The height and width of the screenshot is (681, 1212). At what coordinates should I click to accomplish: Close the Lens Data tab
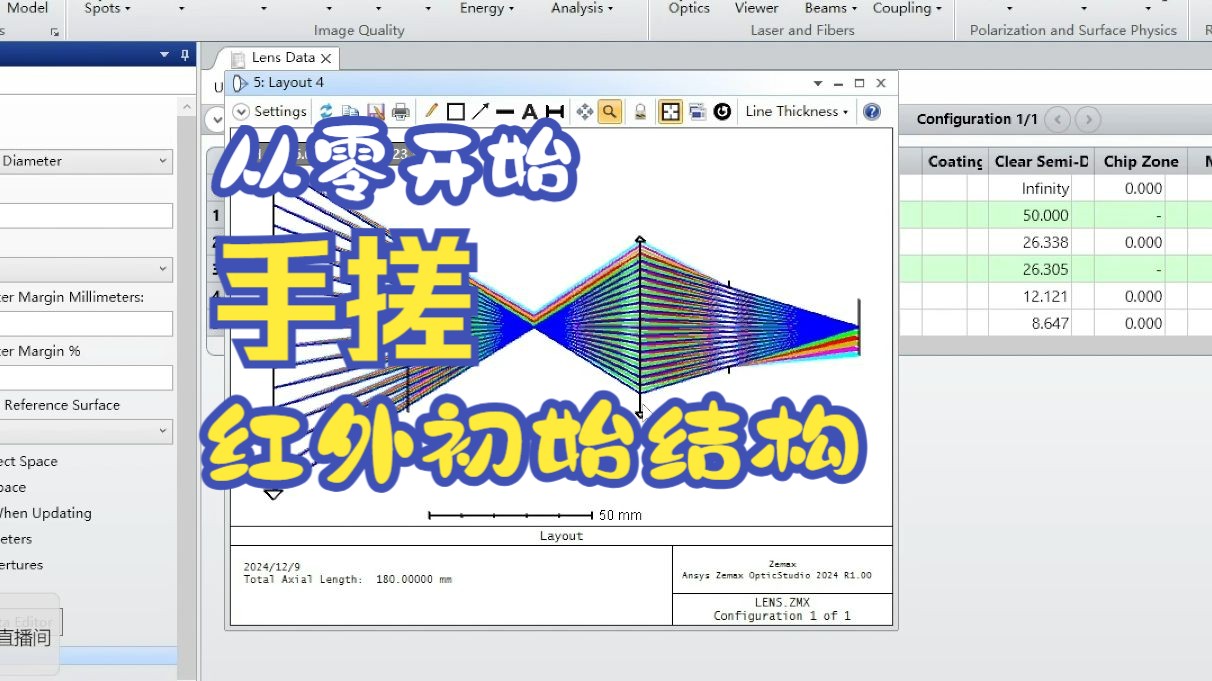(x=326, y=58)
